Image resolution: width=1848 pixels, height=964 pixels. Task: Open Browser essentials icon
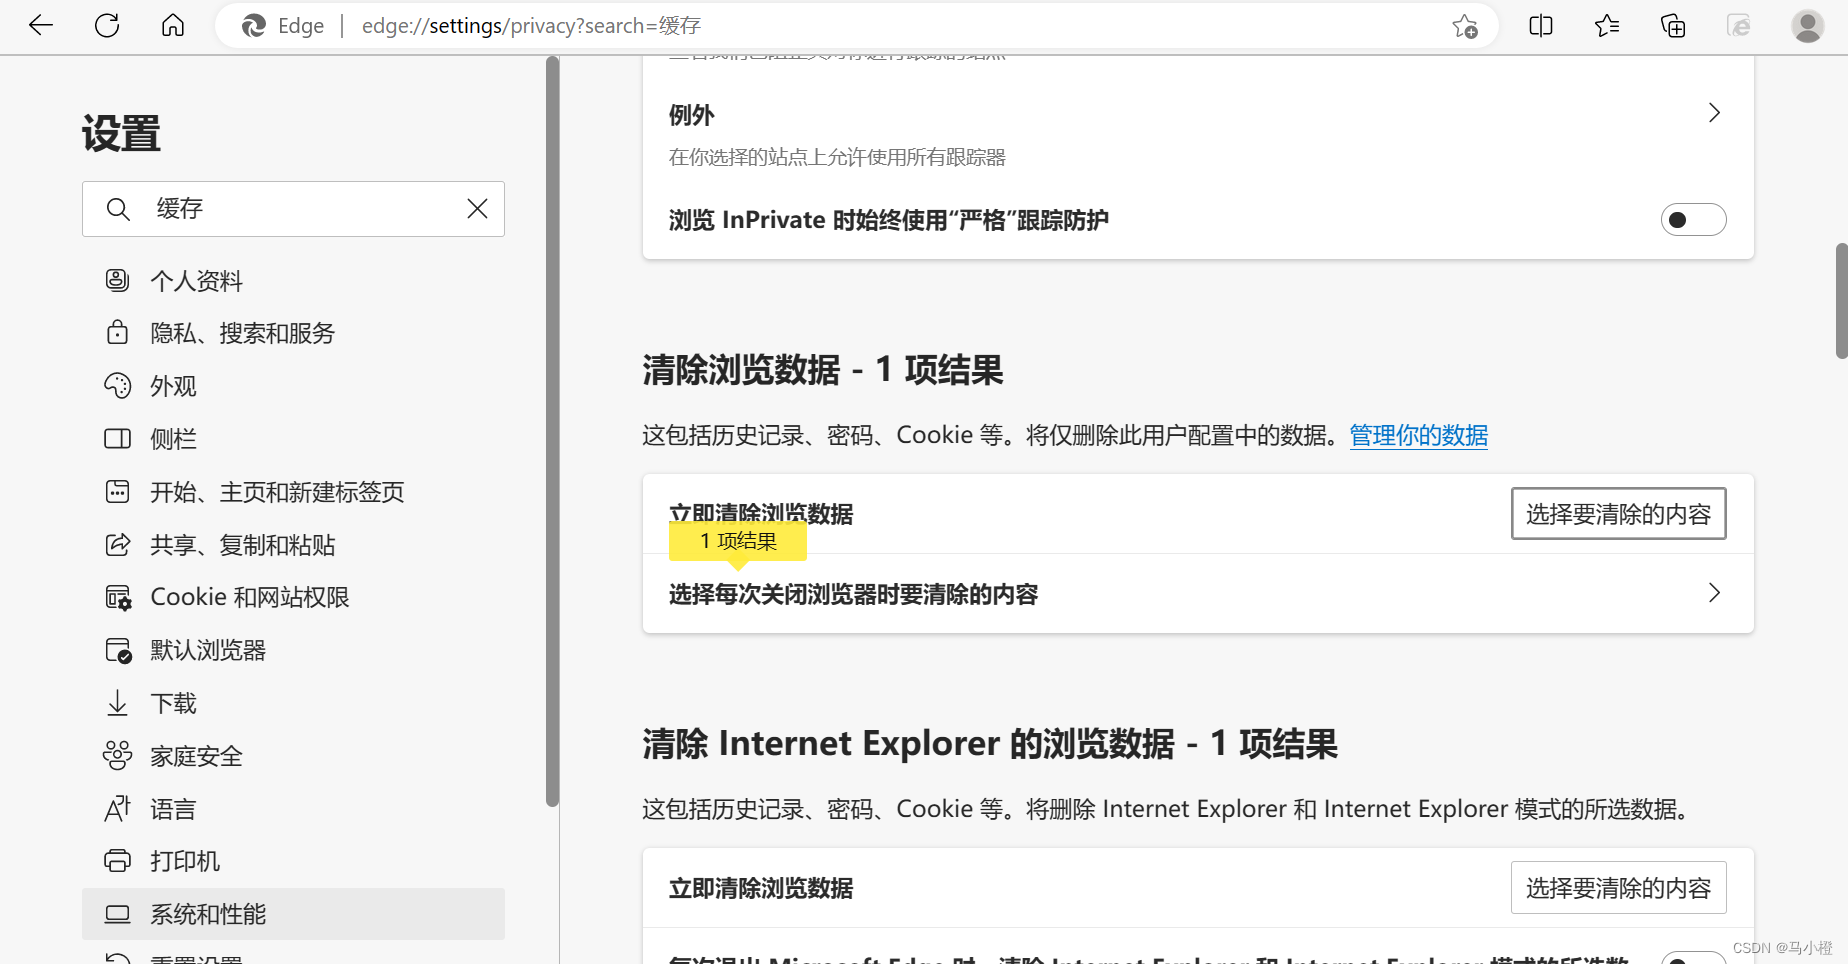(x=1738, y=26)
